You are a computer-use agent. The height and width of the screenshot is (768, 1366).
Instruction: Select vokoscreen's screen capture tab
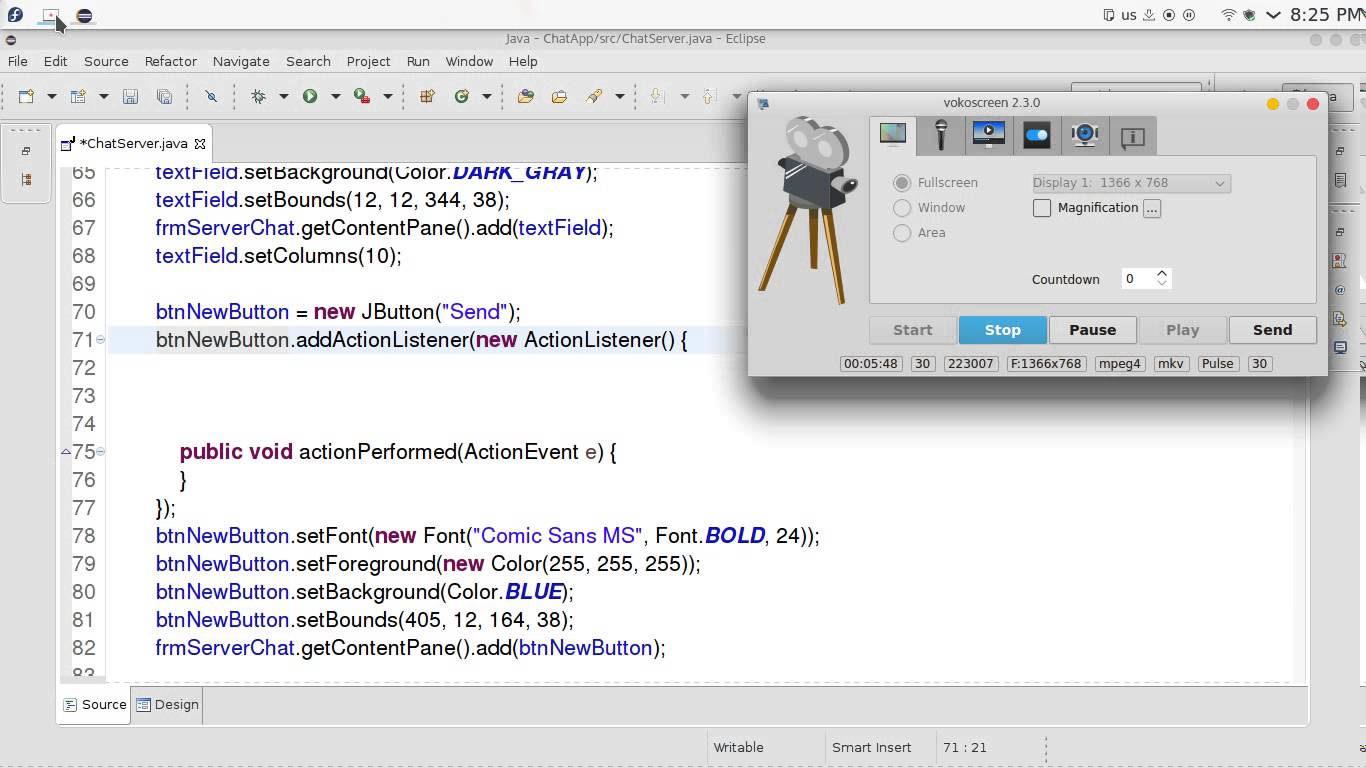893,135
